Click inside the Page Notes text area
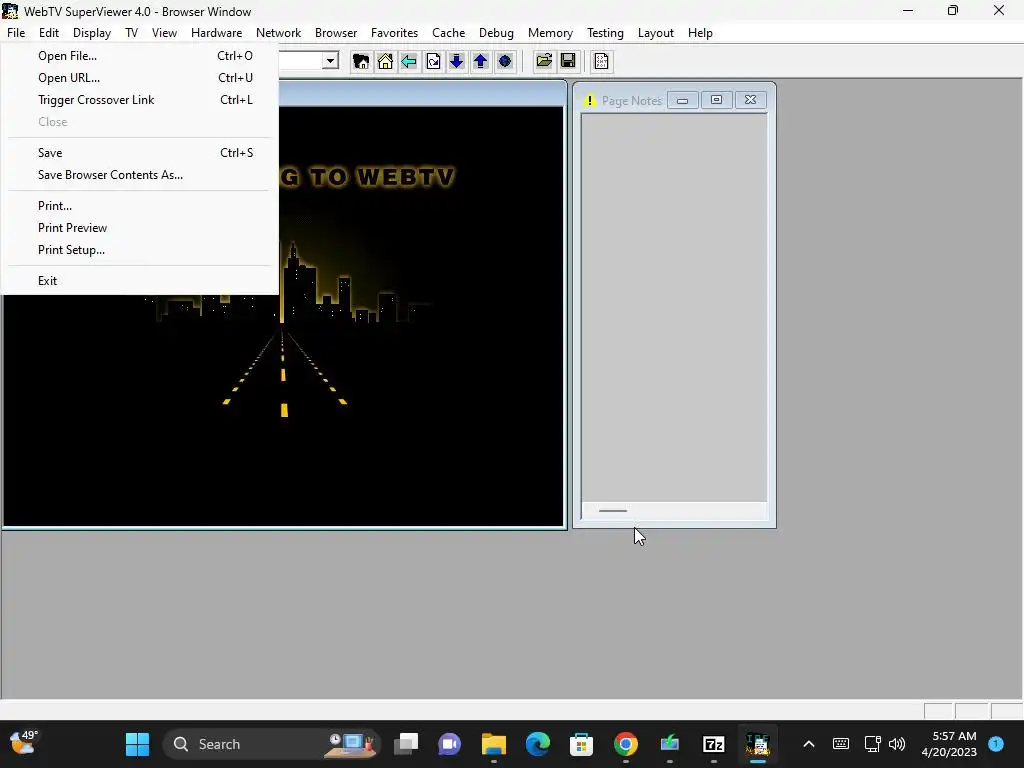 [674, 307]
